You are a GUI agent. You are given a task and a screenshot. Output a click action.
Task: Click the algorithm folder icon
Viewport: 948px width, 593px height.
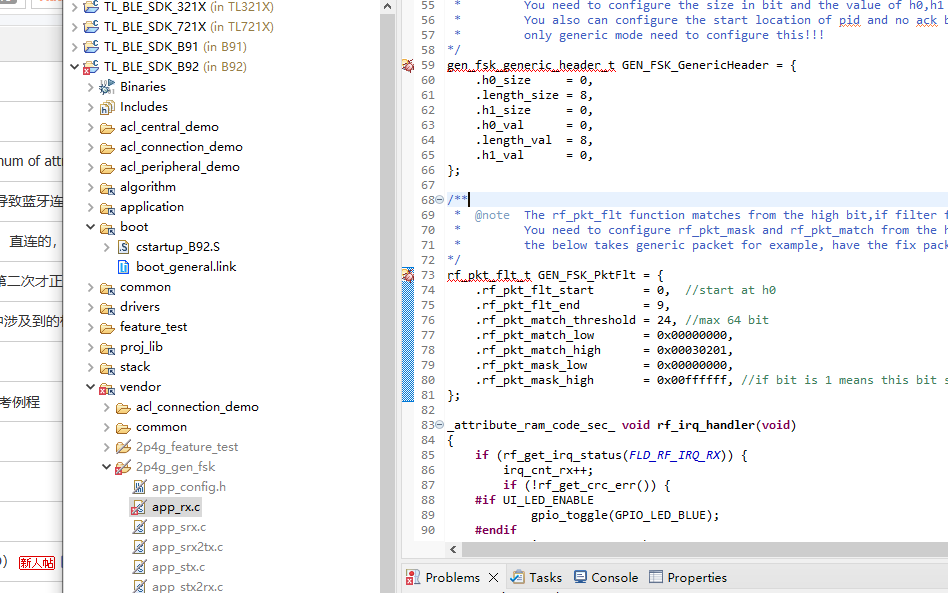(107, 188)
